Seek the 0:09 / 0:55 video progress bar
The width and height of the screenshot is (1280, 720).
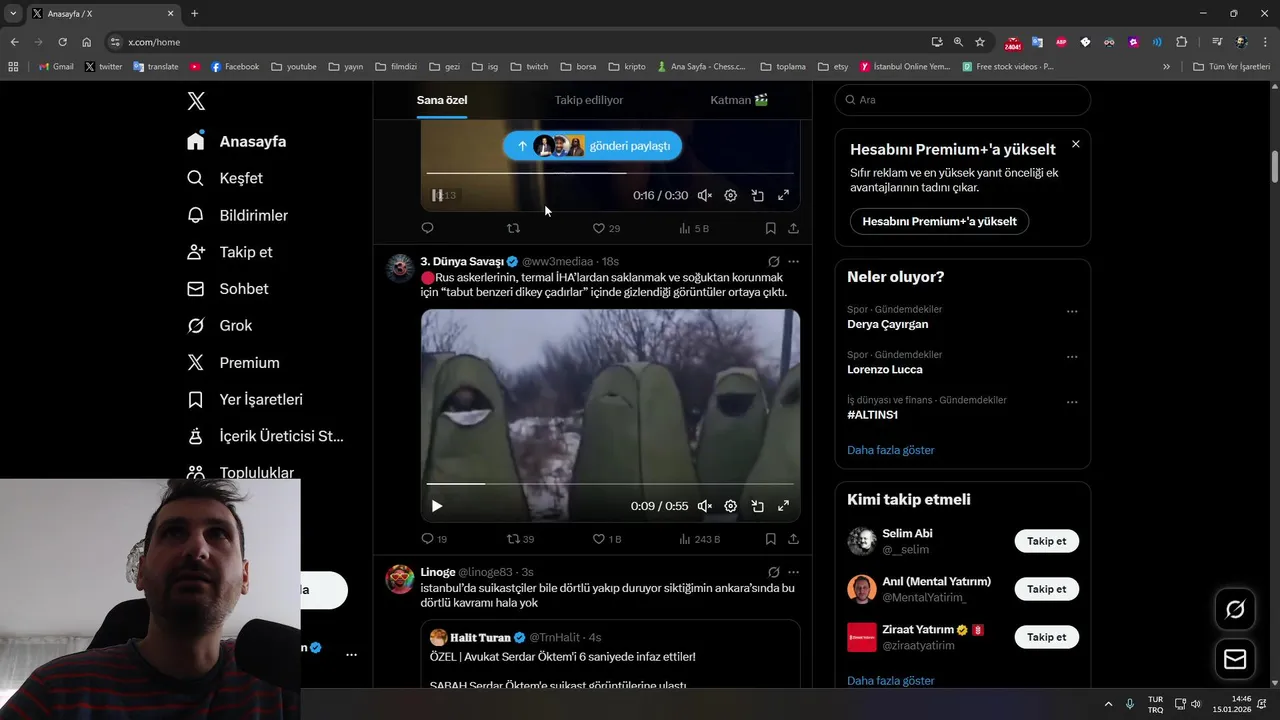610,484
